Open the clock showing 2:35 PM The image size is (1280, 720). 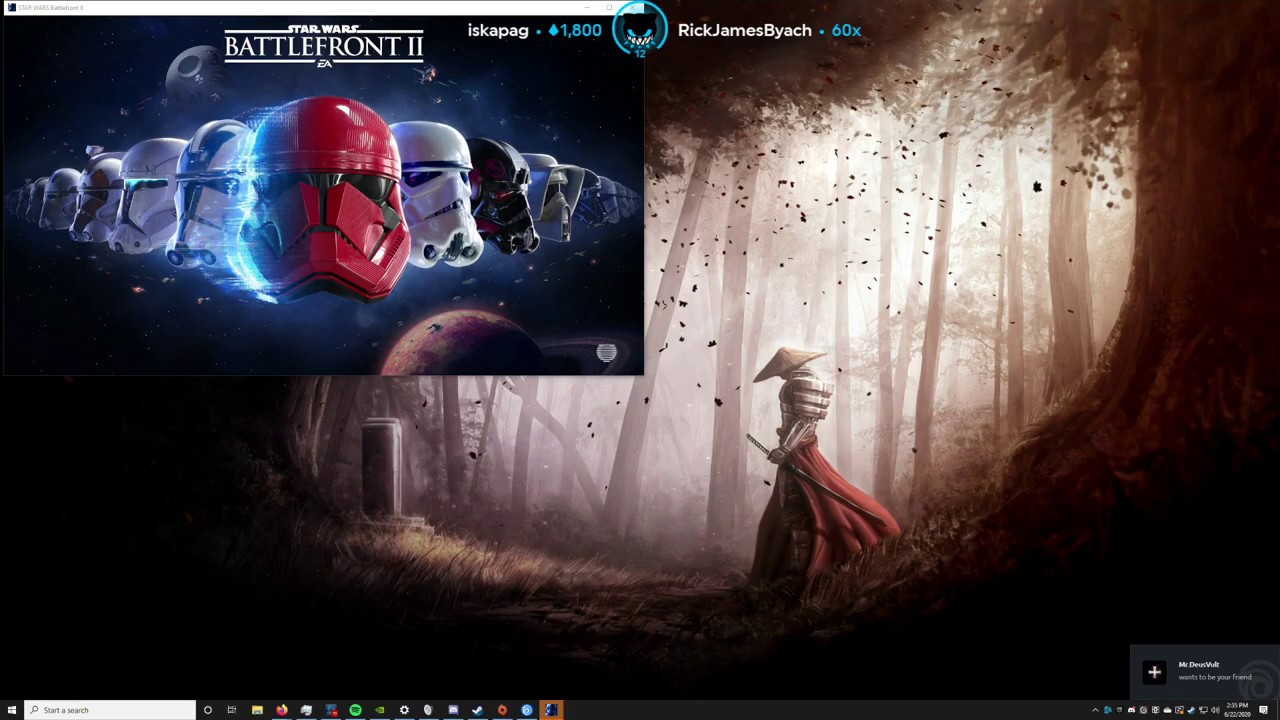(1237, 710)
